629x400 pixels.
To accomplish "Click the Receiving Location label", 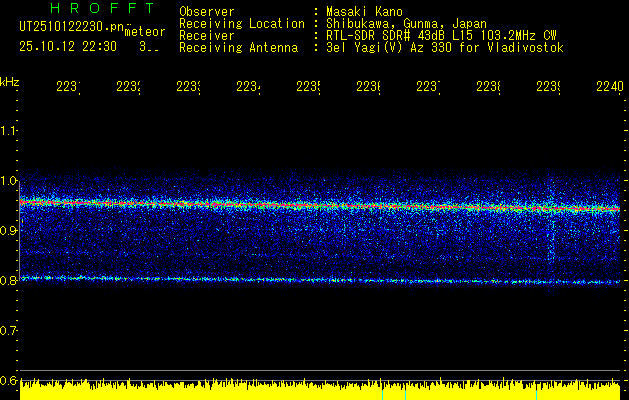I will coord(242,24).
